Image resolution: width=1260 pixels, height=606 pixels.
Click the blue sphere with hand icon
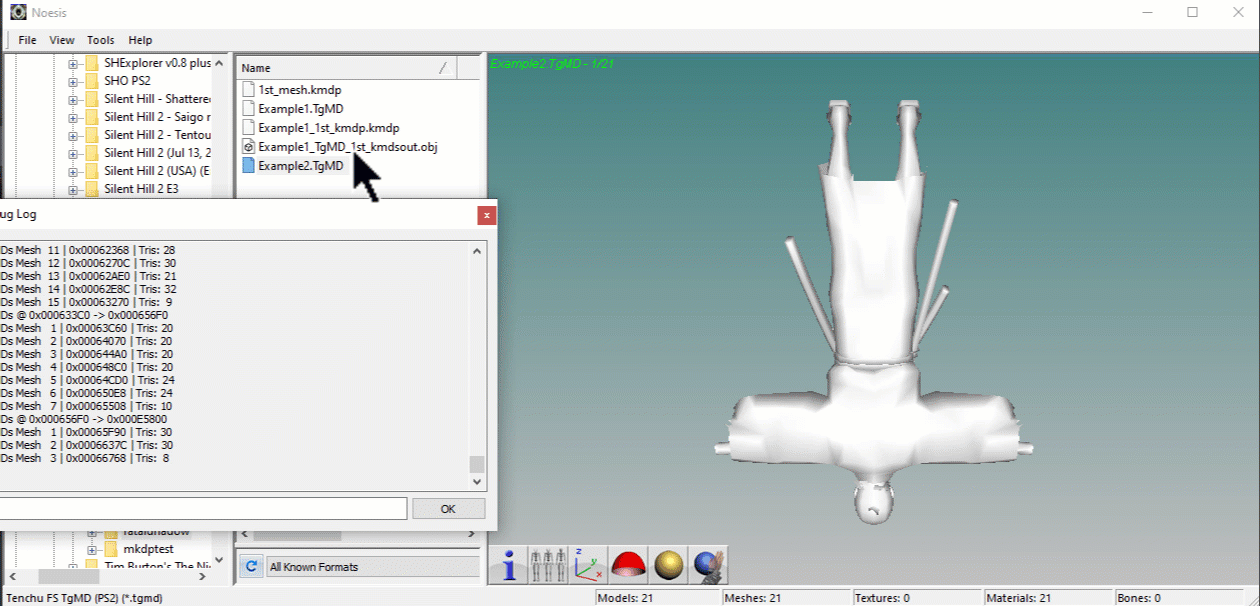tap(709, 566)
